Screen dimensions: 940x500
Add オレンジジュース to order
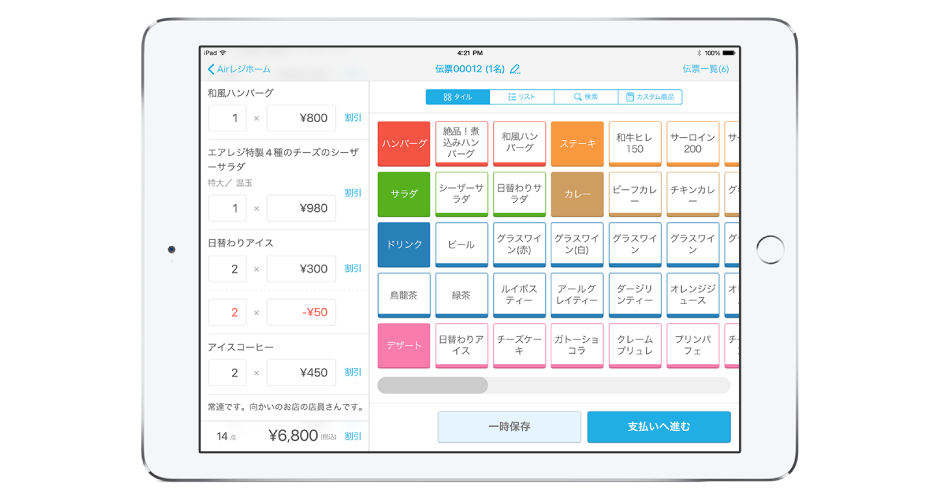point(692,295)
